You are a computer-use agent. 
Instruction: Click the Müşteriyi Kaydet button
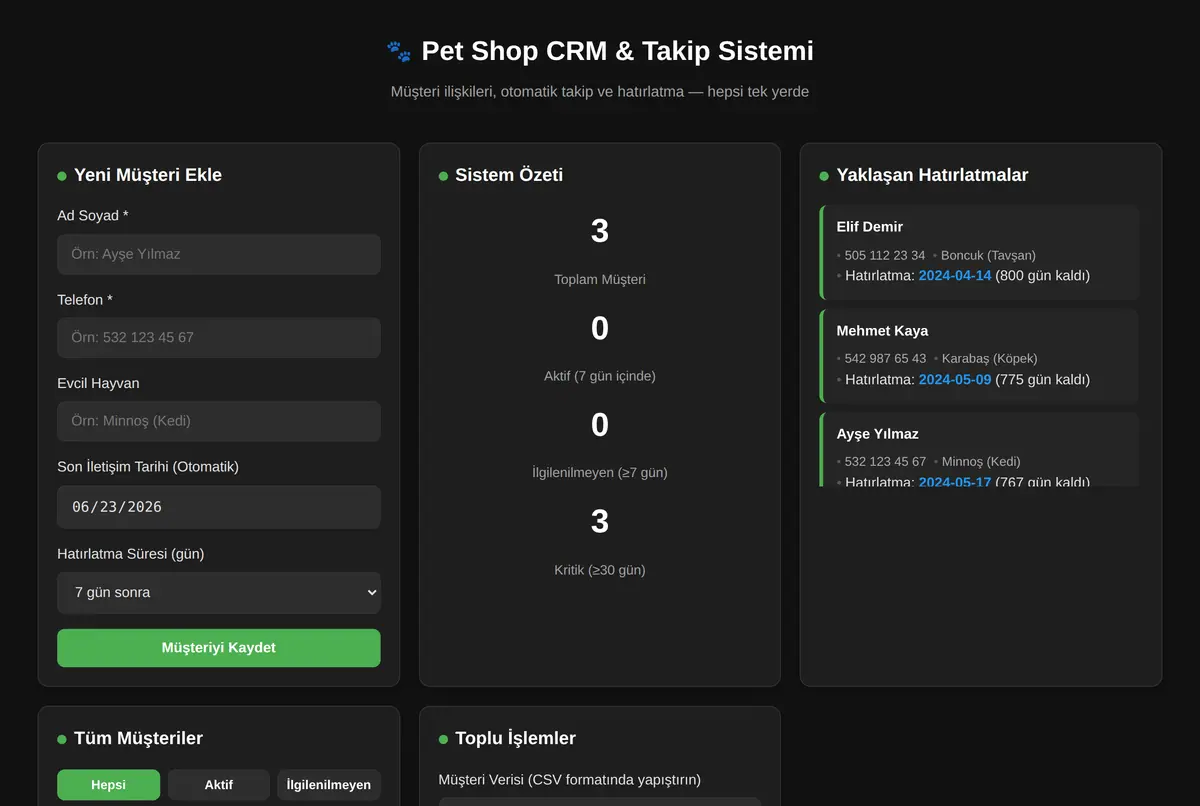tap(219, 648)
